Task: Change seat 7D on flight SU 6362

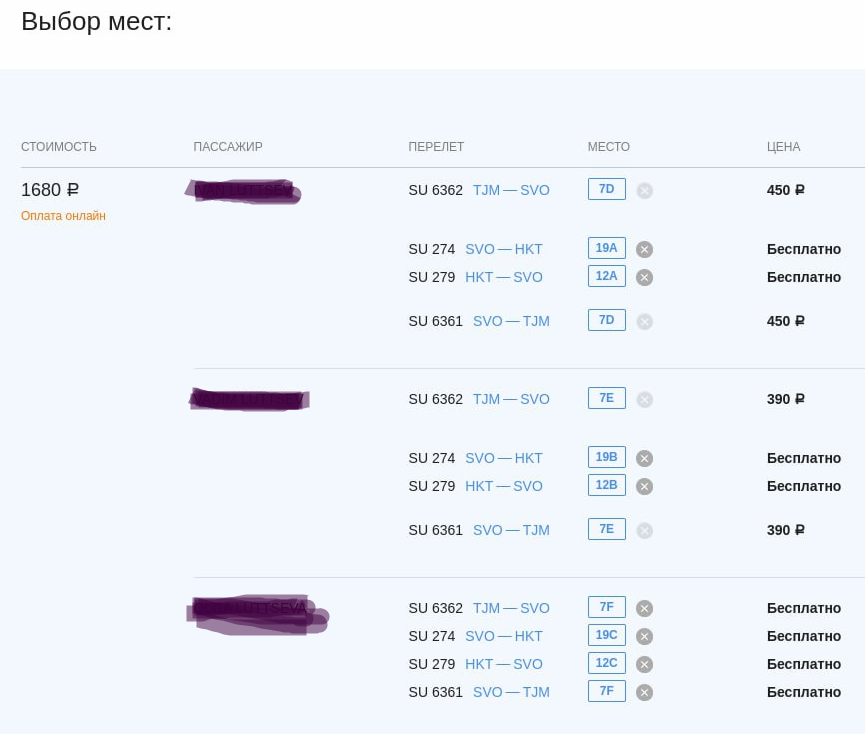Action: click(606, 189)
